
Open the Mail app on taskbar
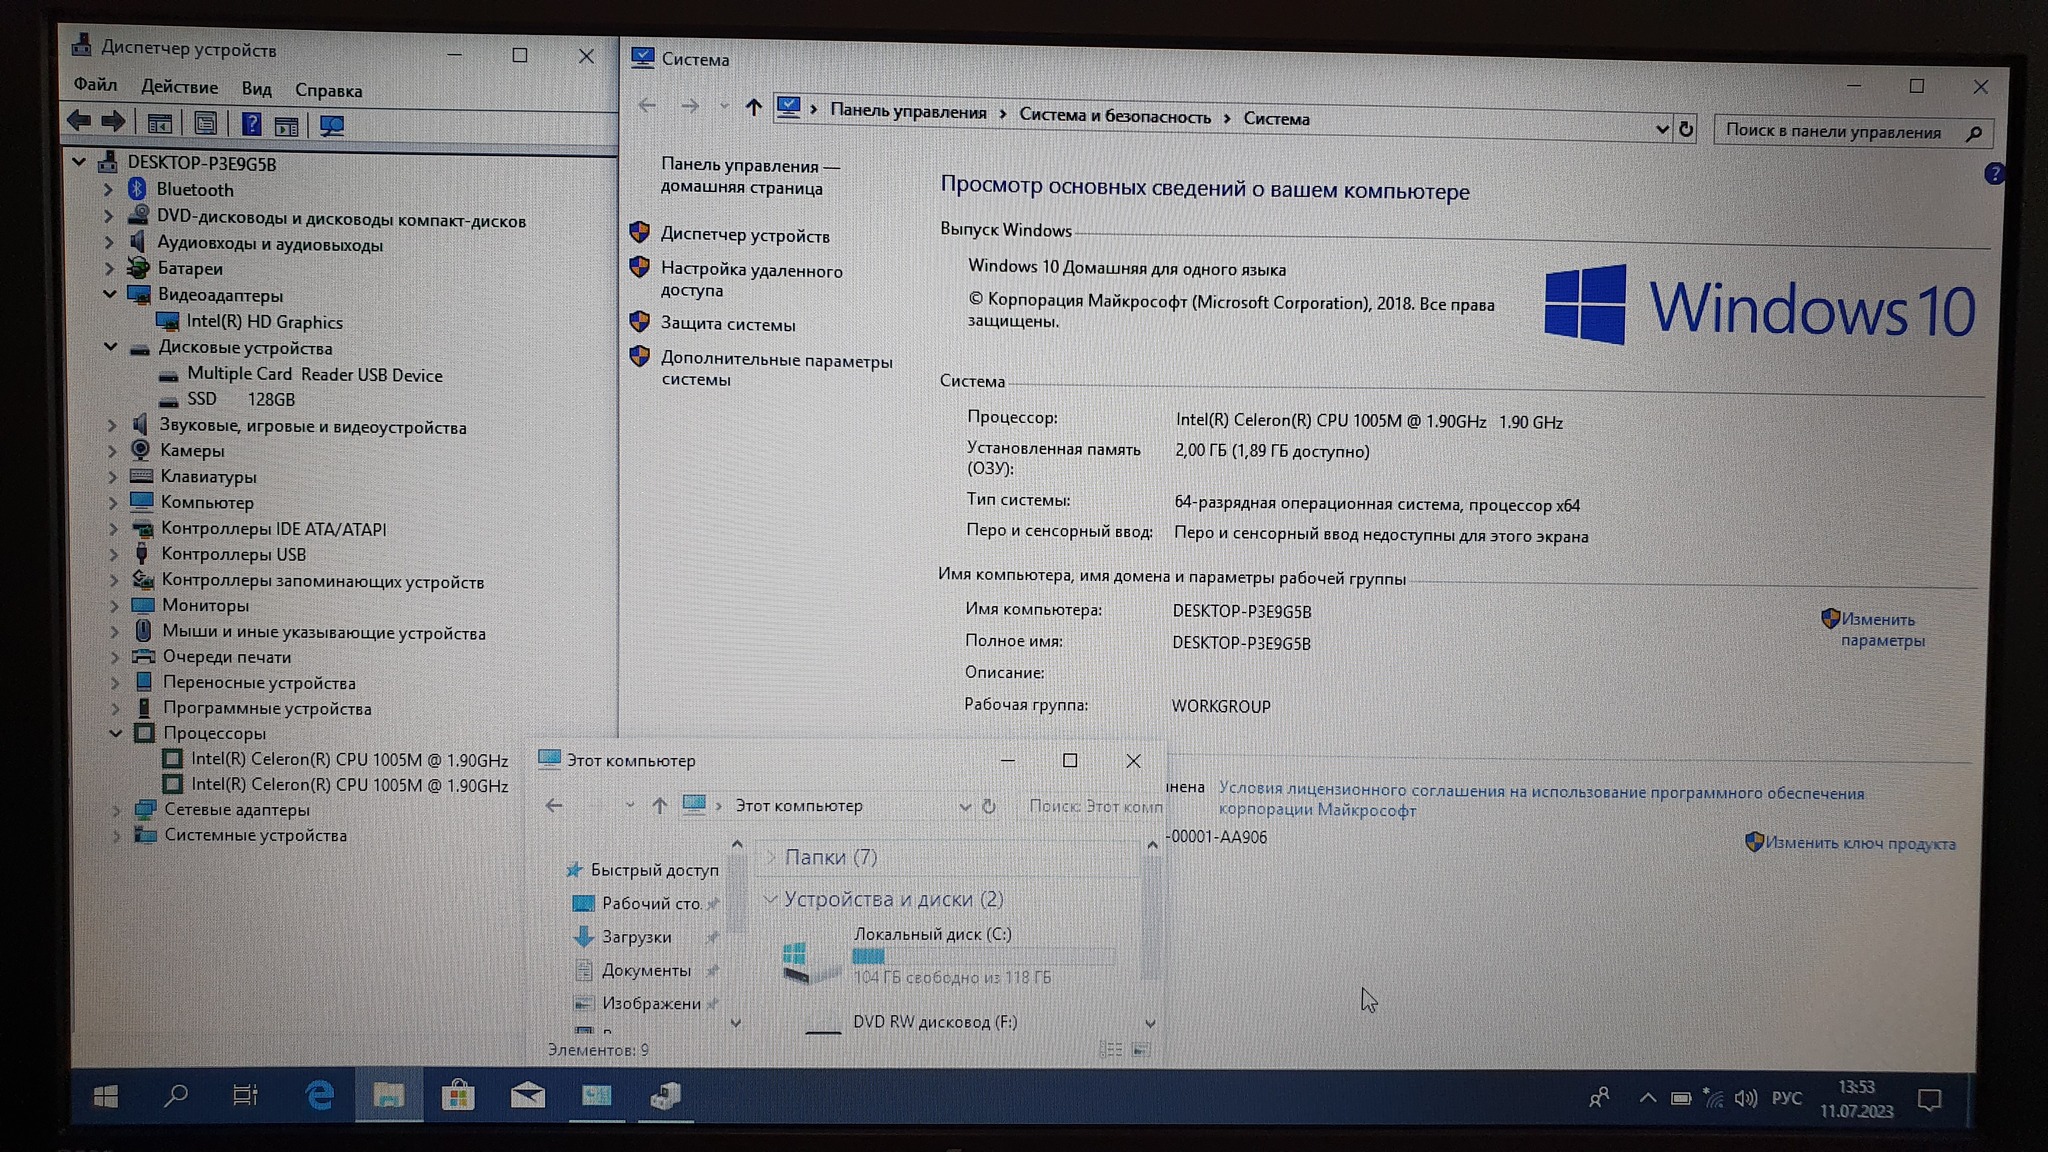point(527,1096)
